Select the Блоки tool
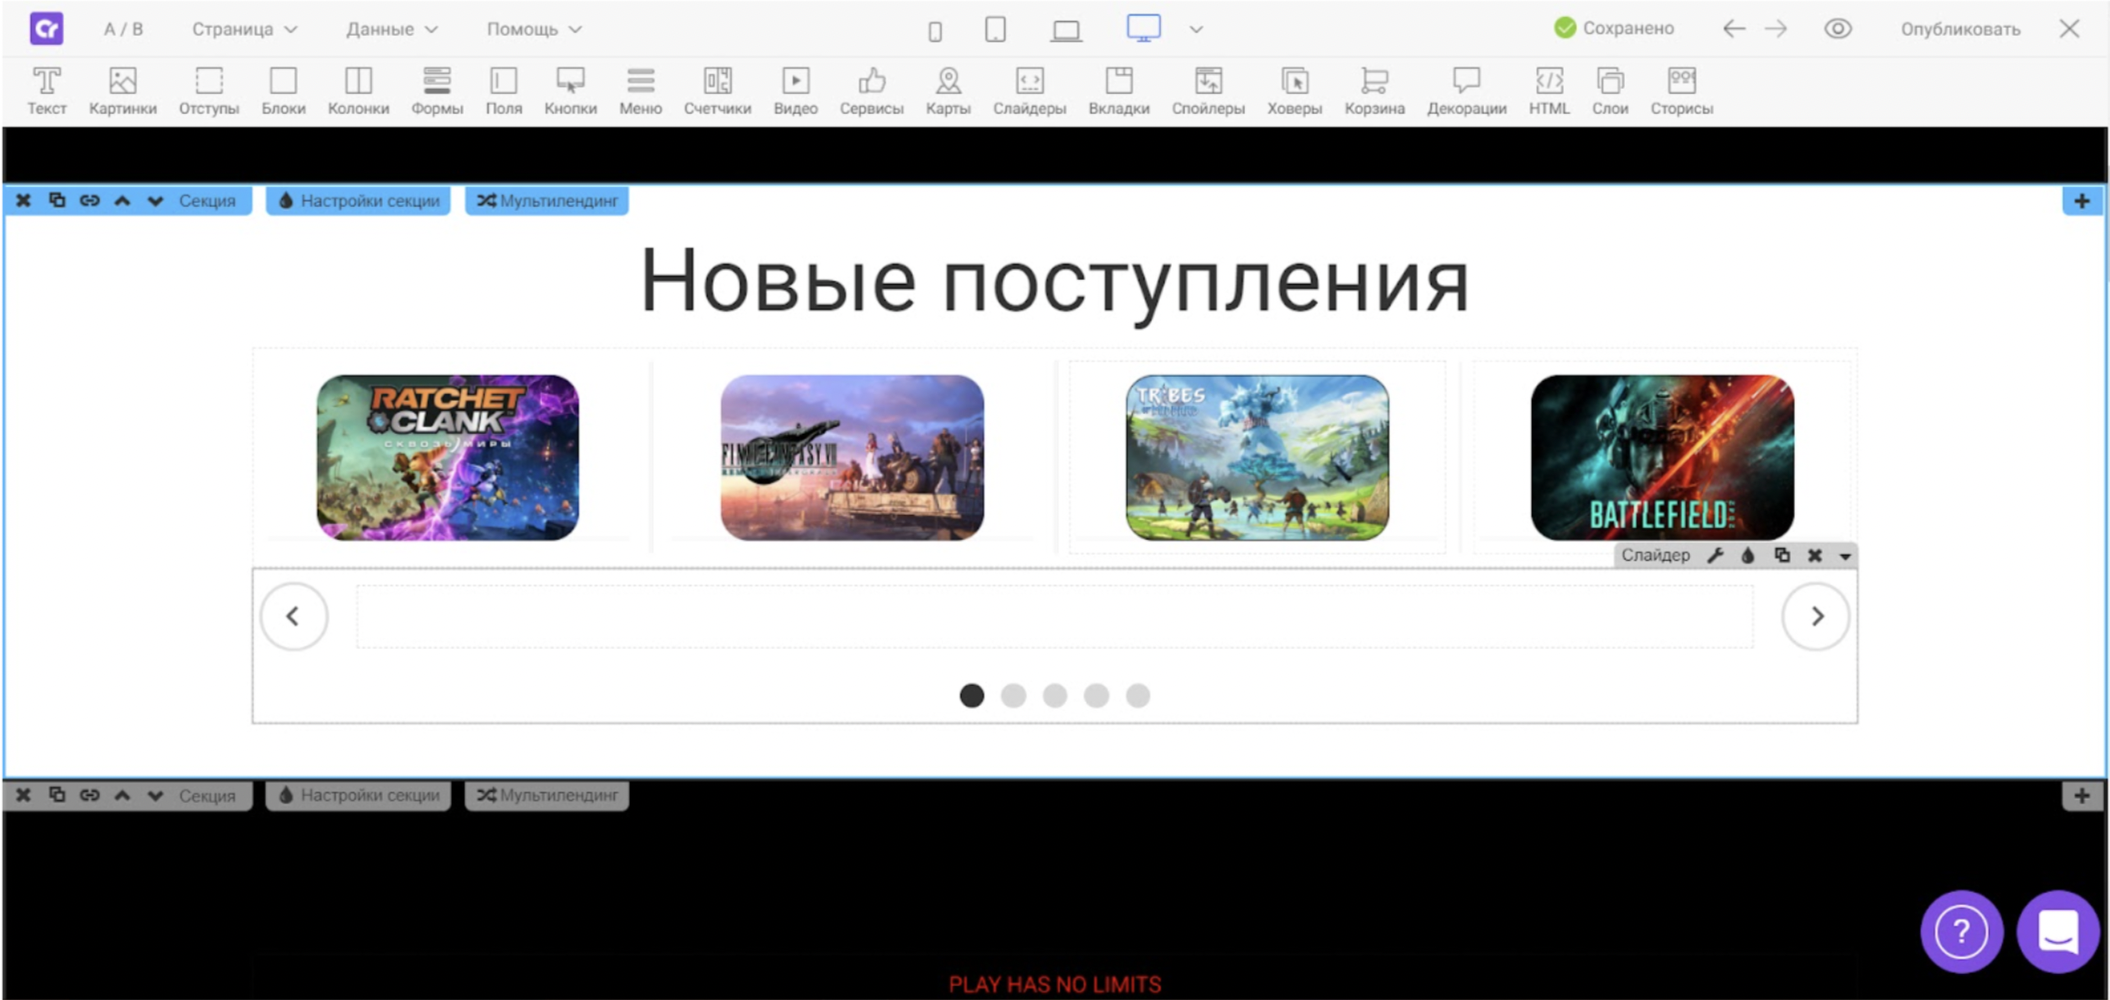This screenshot has height=1000, width=2110. click(x=283, y=91)
